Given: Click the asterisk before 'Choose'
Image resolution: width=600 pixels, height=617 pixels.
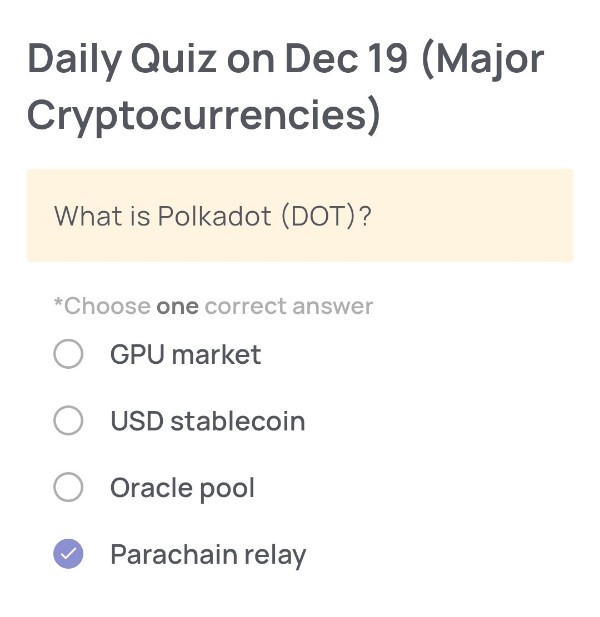Looking at the screenshot, I should point(58,304).
